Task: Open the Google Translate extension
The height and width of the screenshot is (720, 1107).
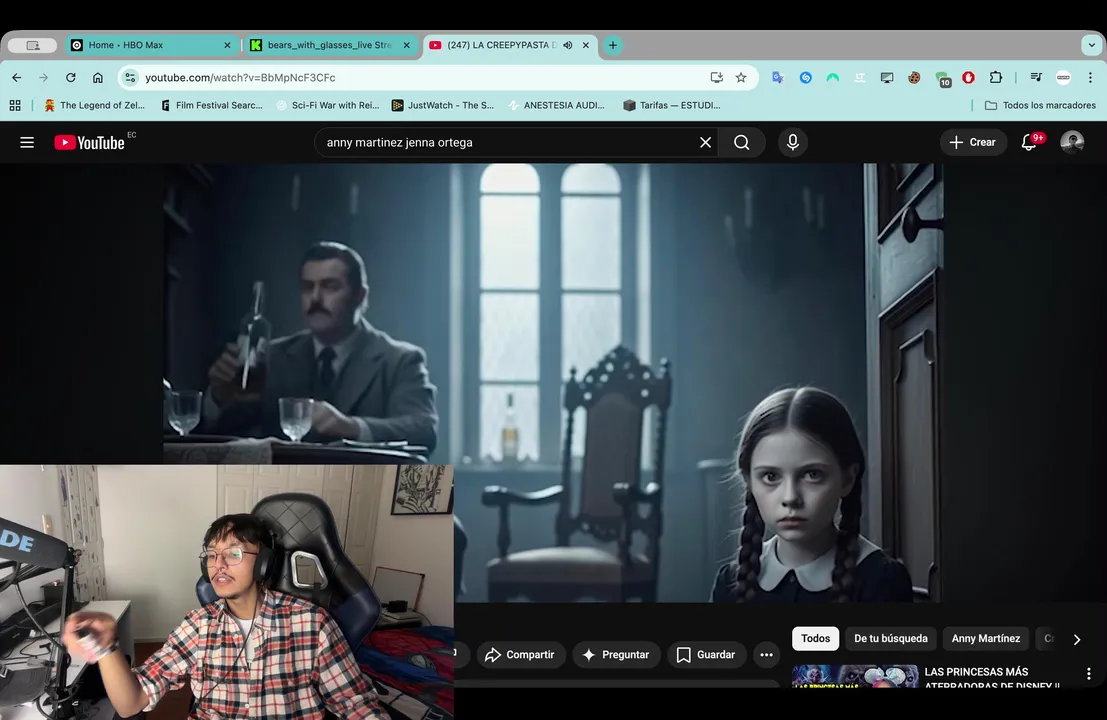Action: [x=778, y=78]
